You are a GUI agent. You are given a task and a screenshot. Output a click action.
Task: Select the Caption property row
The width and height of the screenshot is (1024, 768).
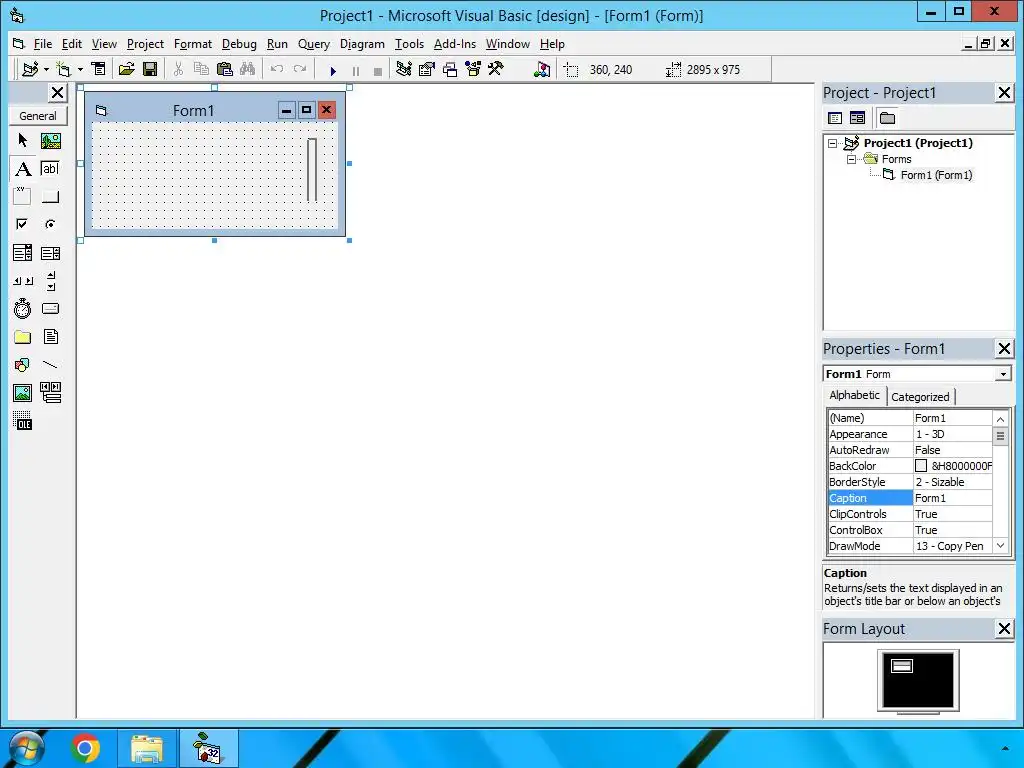910,498
